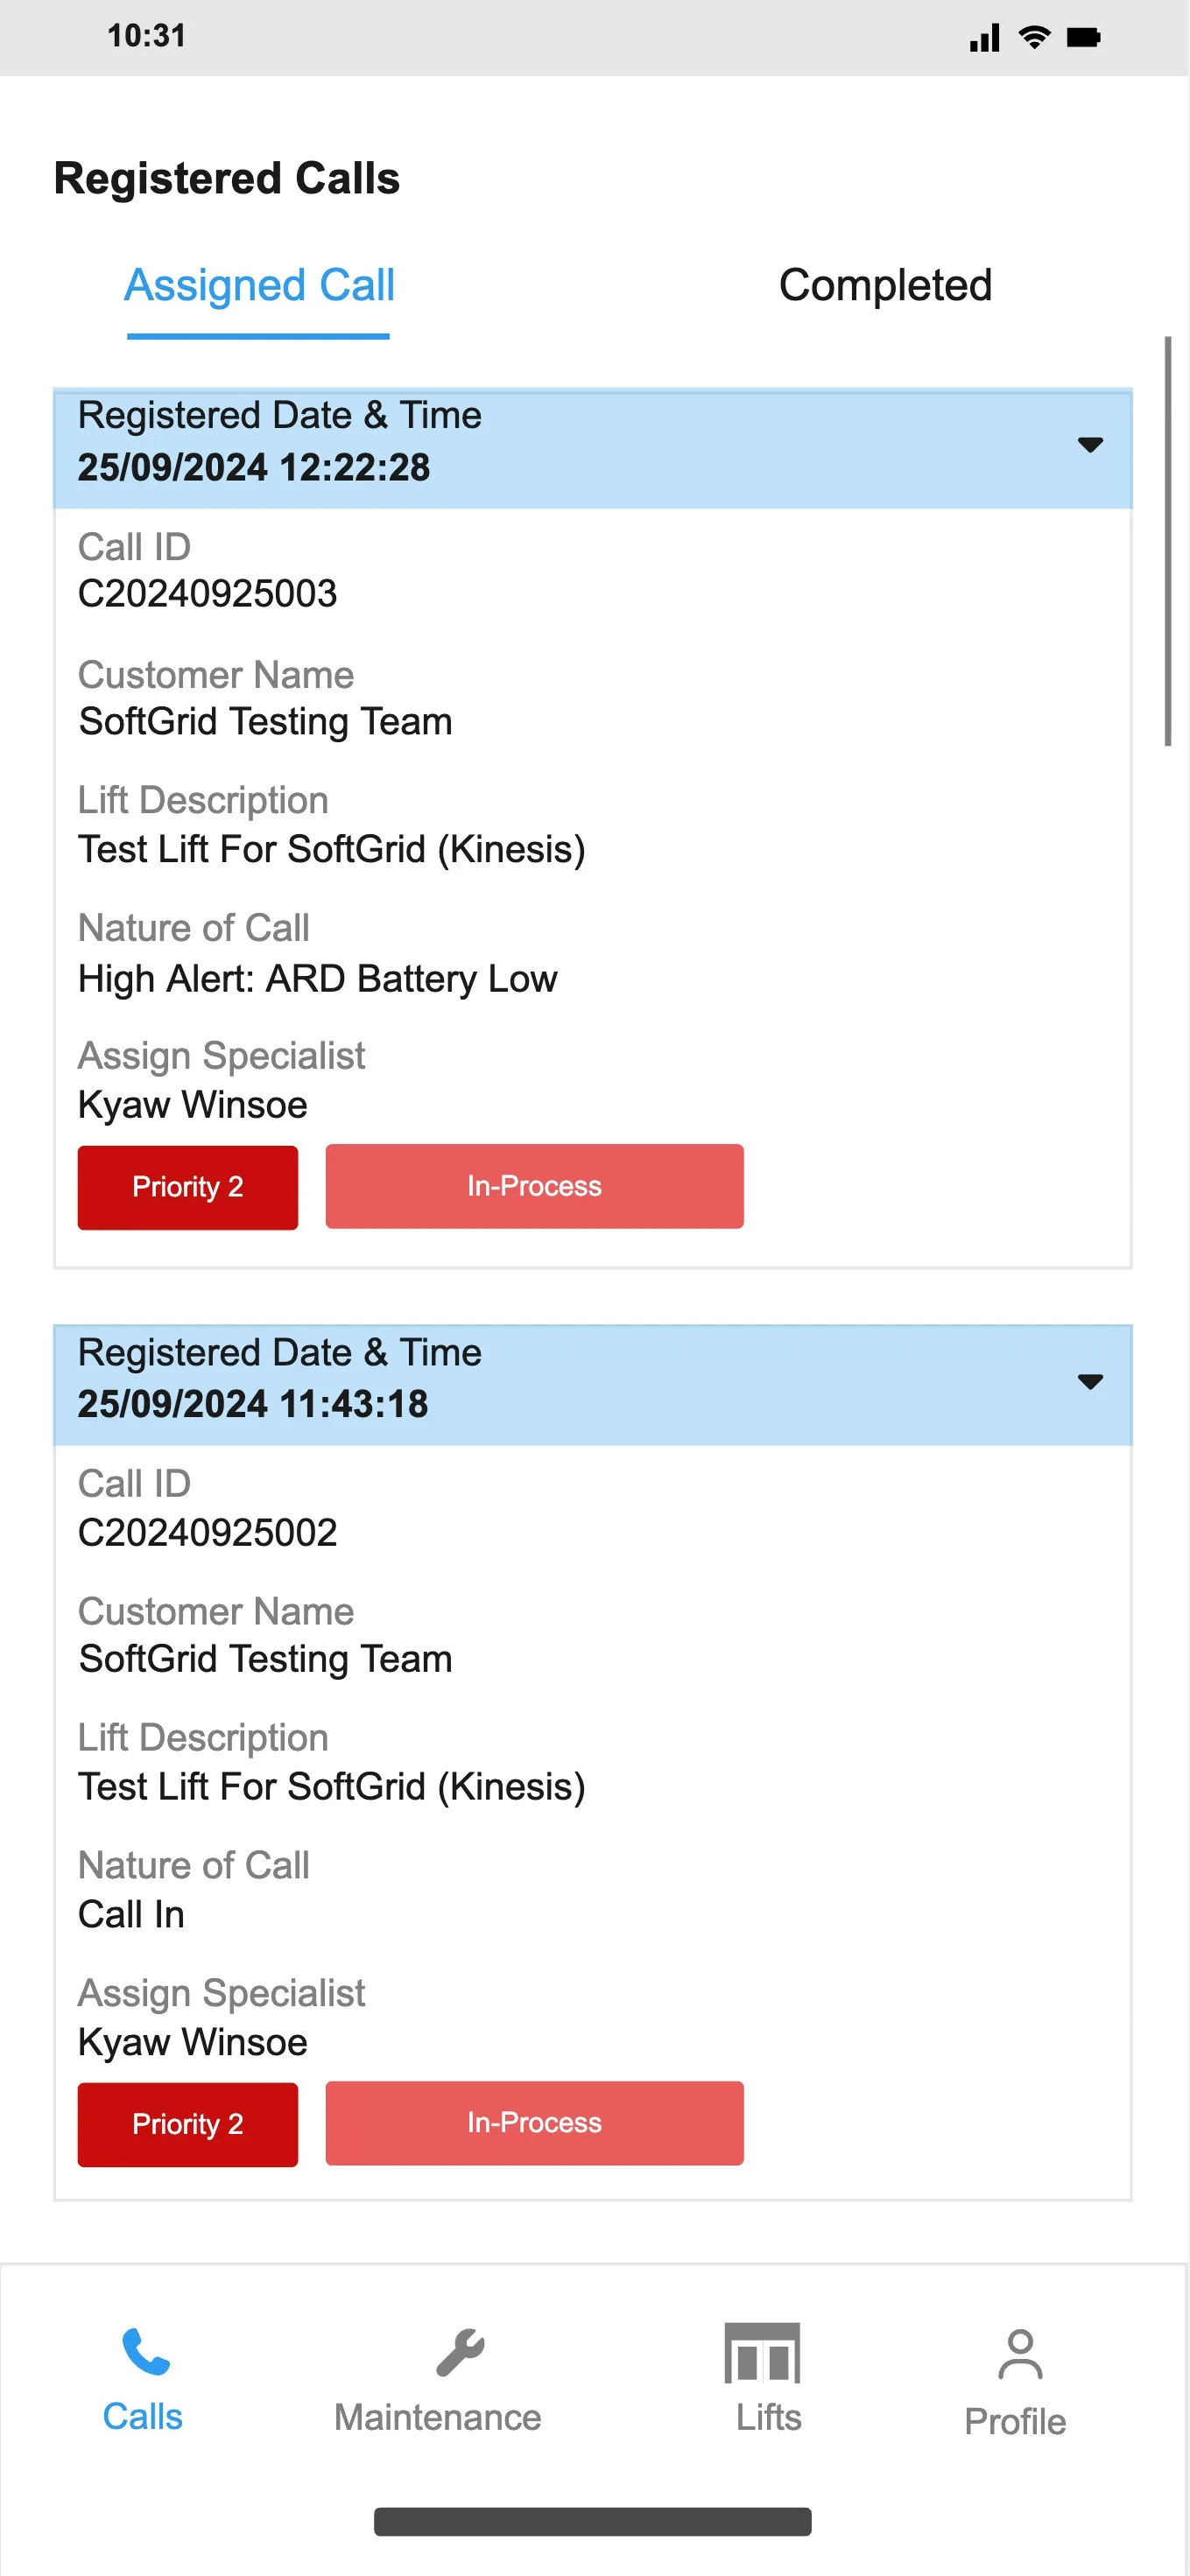
Task: Select call ID C20240925002
Action: [208, 1531]
